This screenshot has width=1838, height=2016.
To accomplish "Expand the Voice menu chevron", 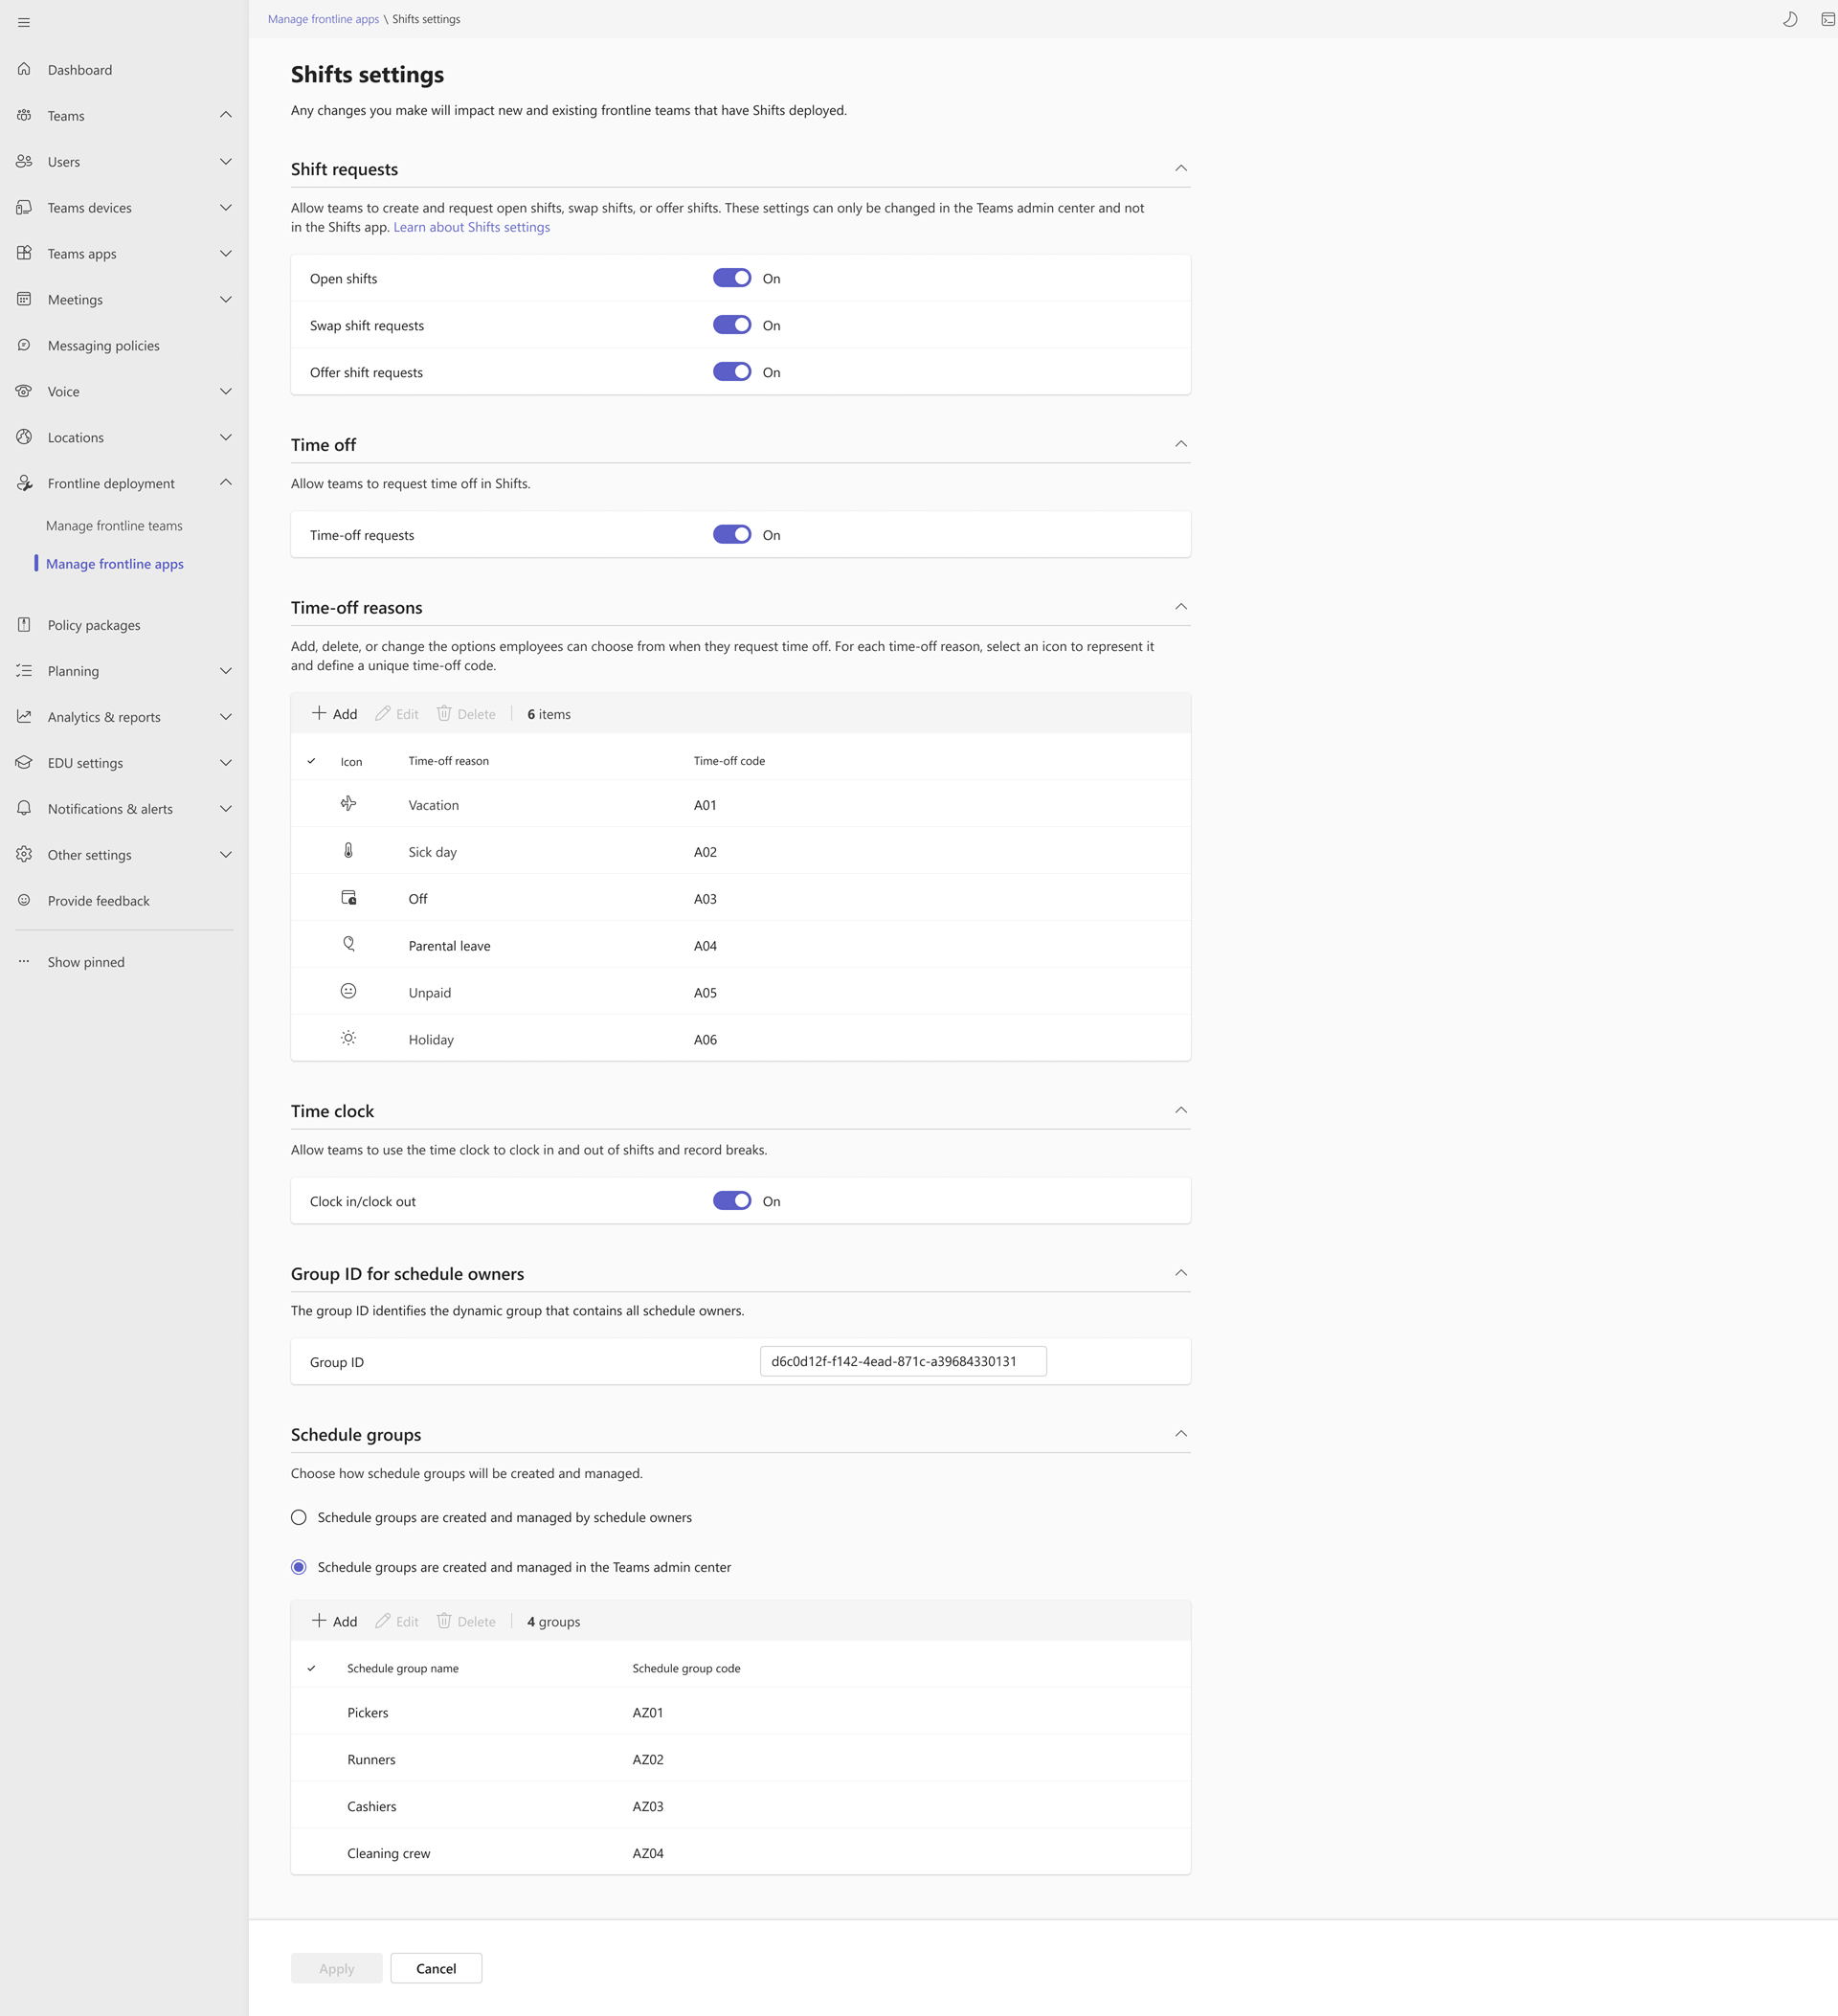I will 225,391.
